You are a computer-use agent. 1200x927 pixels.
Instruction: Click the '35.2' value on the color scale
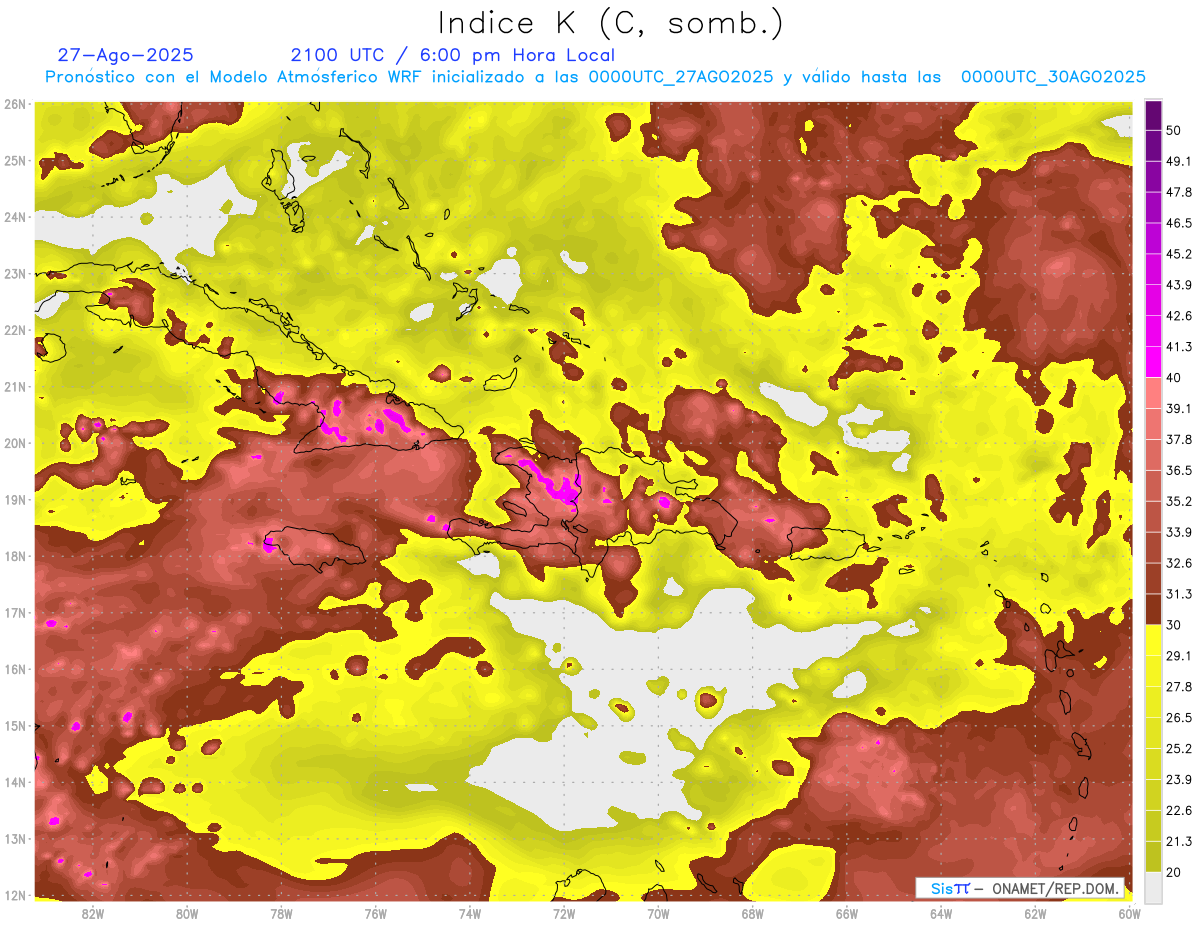point(1179,501)
